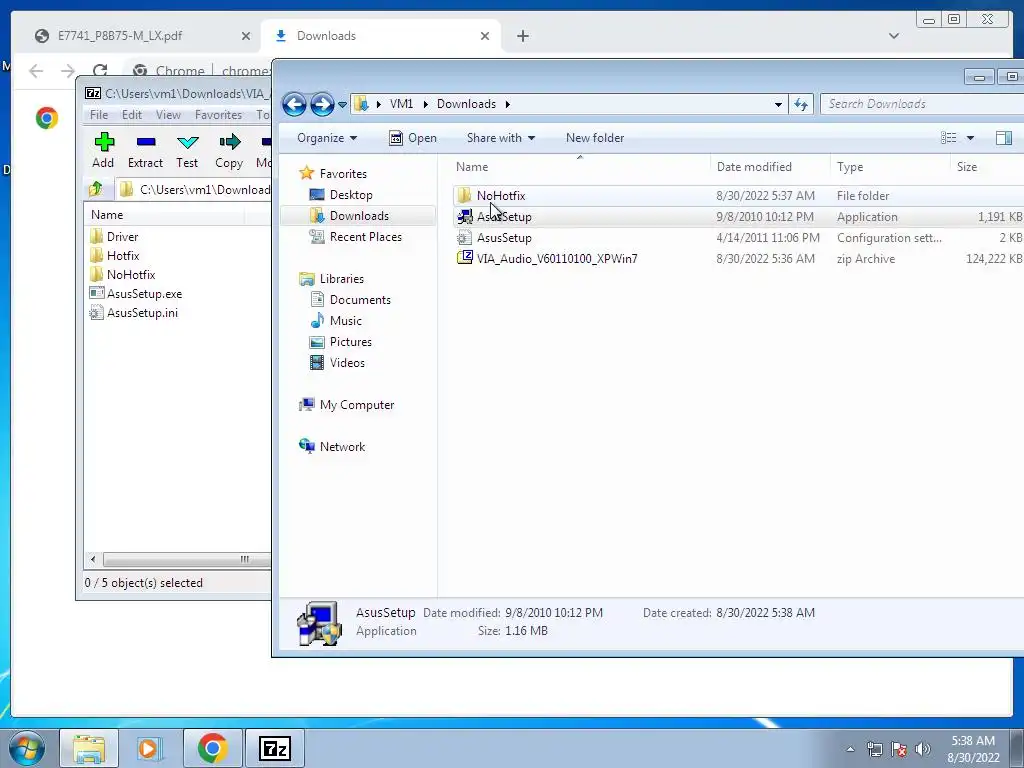
Task: Open the Organize dropdown menu
Action: point(327,138)
